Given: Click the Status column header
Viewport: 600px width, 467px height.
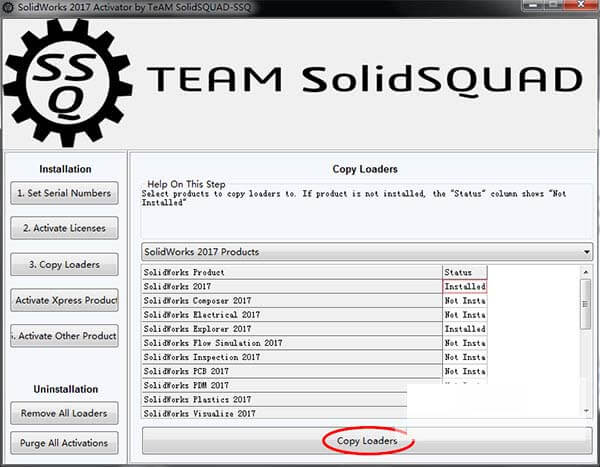Looking at the screenshot, I should [464, 272].
